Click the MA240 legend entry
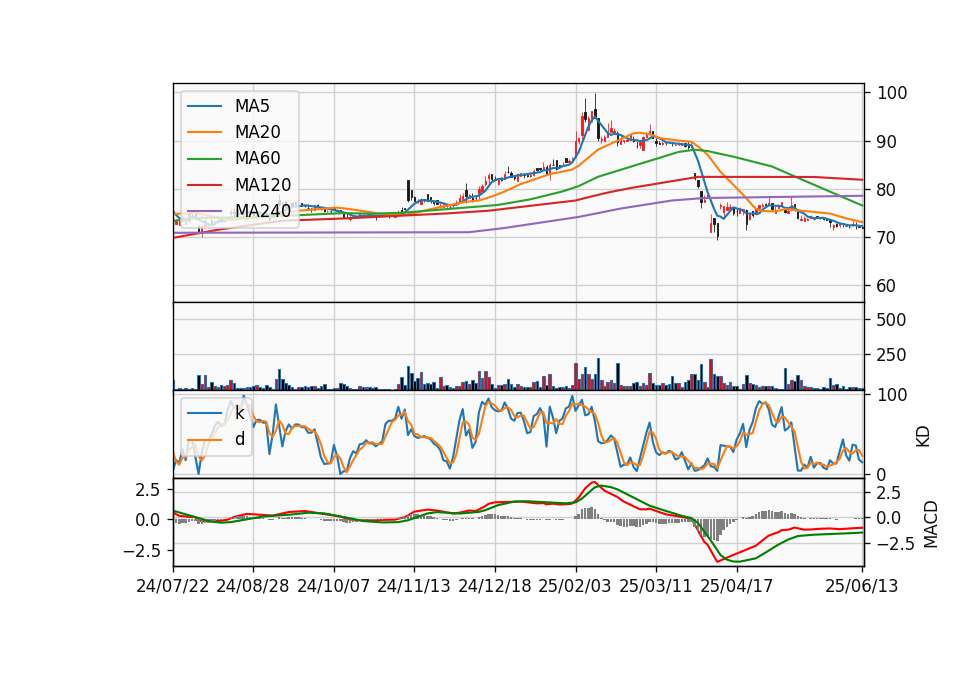The image size is (960, 690). tap(239, 211)
